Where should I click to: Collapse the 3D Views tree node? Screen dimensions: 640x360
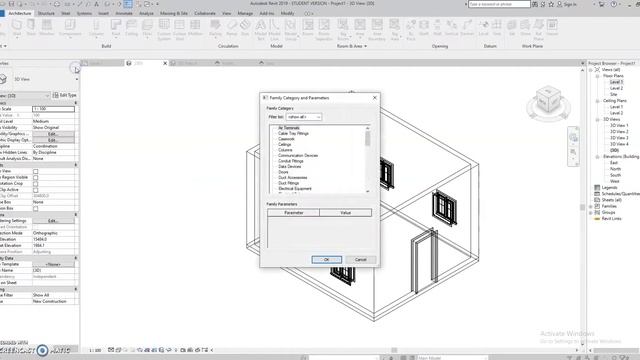[597, 120]
